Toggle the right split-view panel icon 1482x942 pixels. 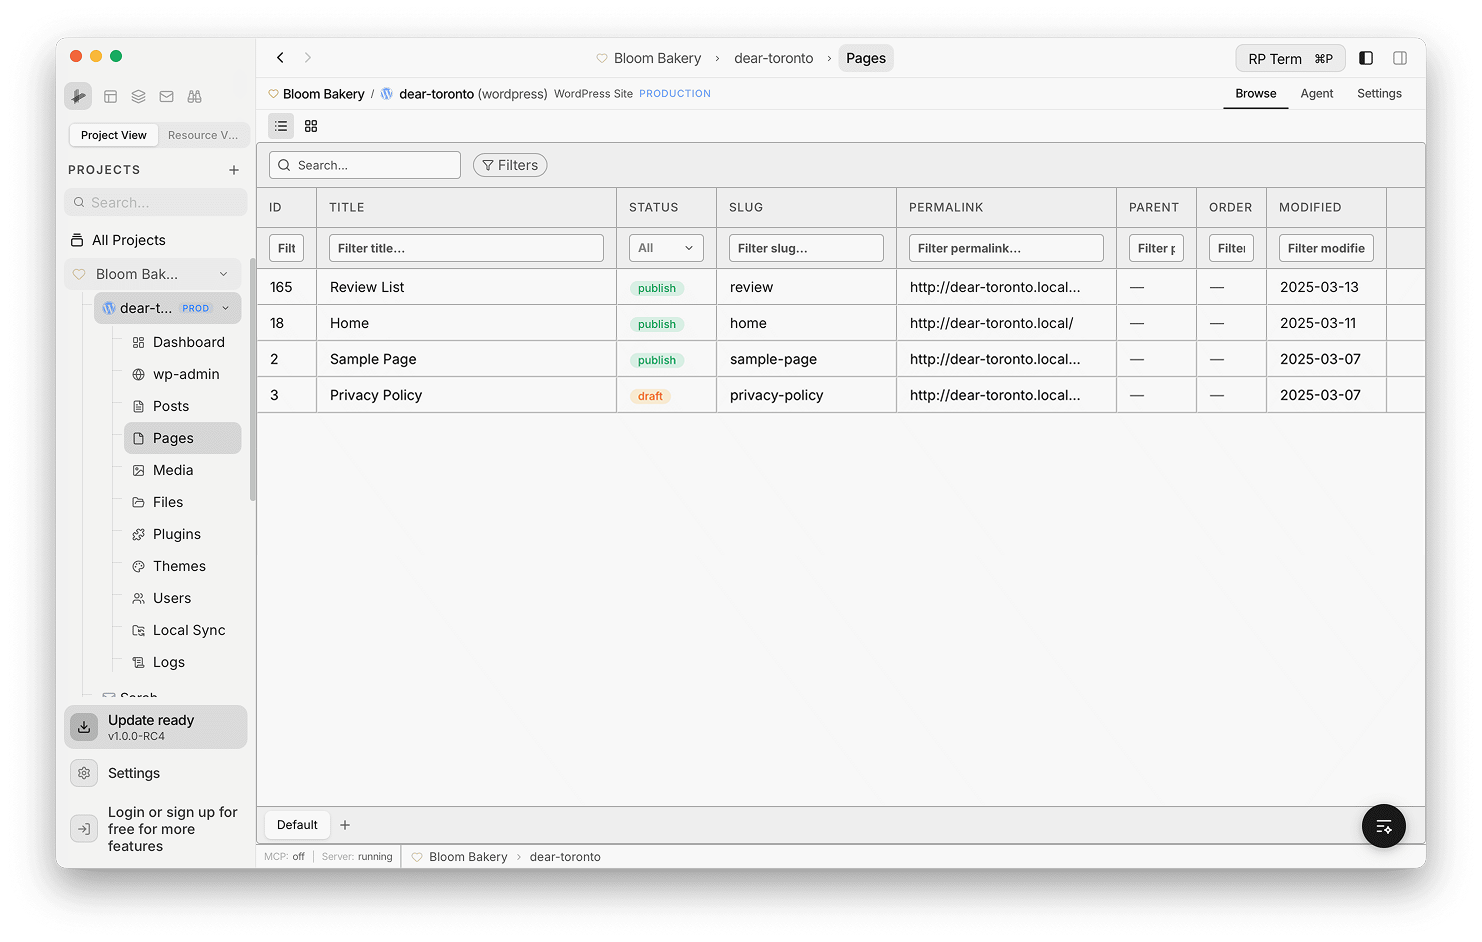(x=1400, y=58)
